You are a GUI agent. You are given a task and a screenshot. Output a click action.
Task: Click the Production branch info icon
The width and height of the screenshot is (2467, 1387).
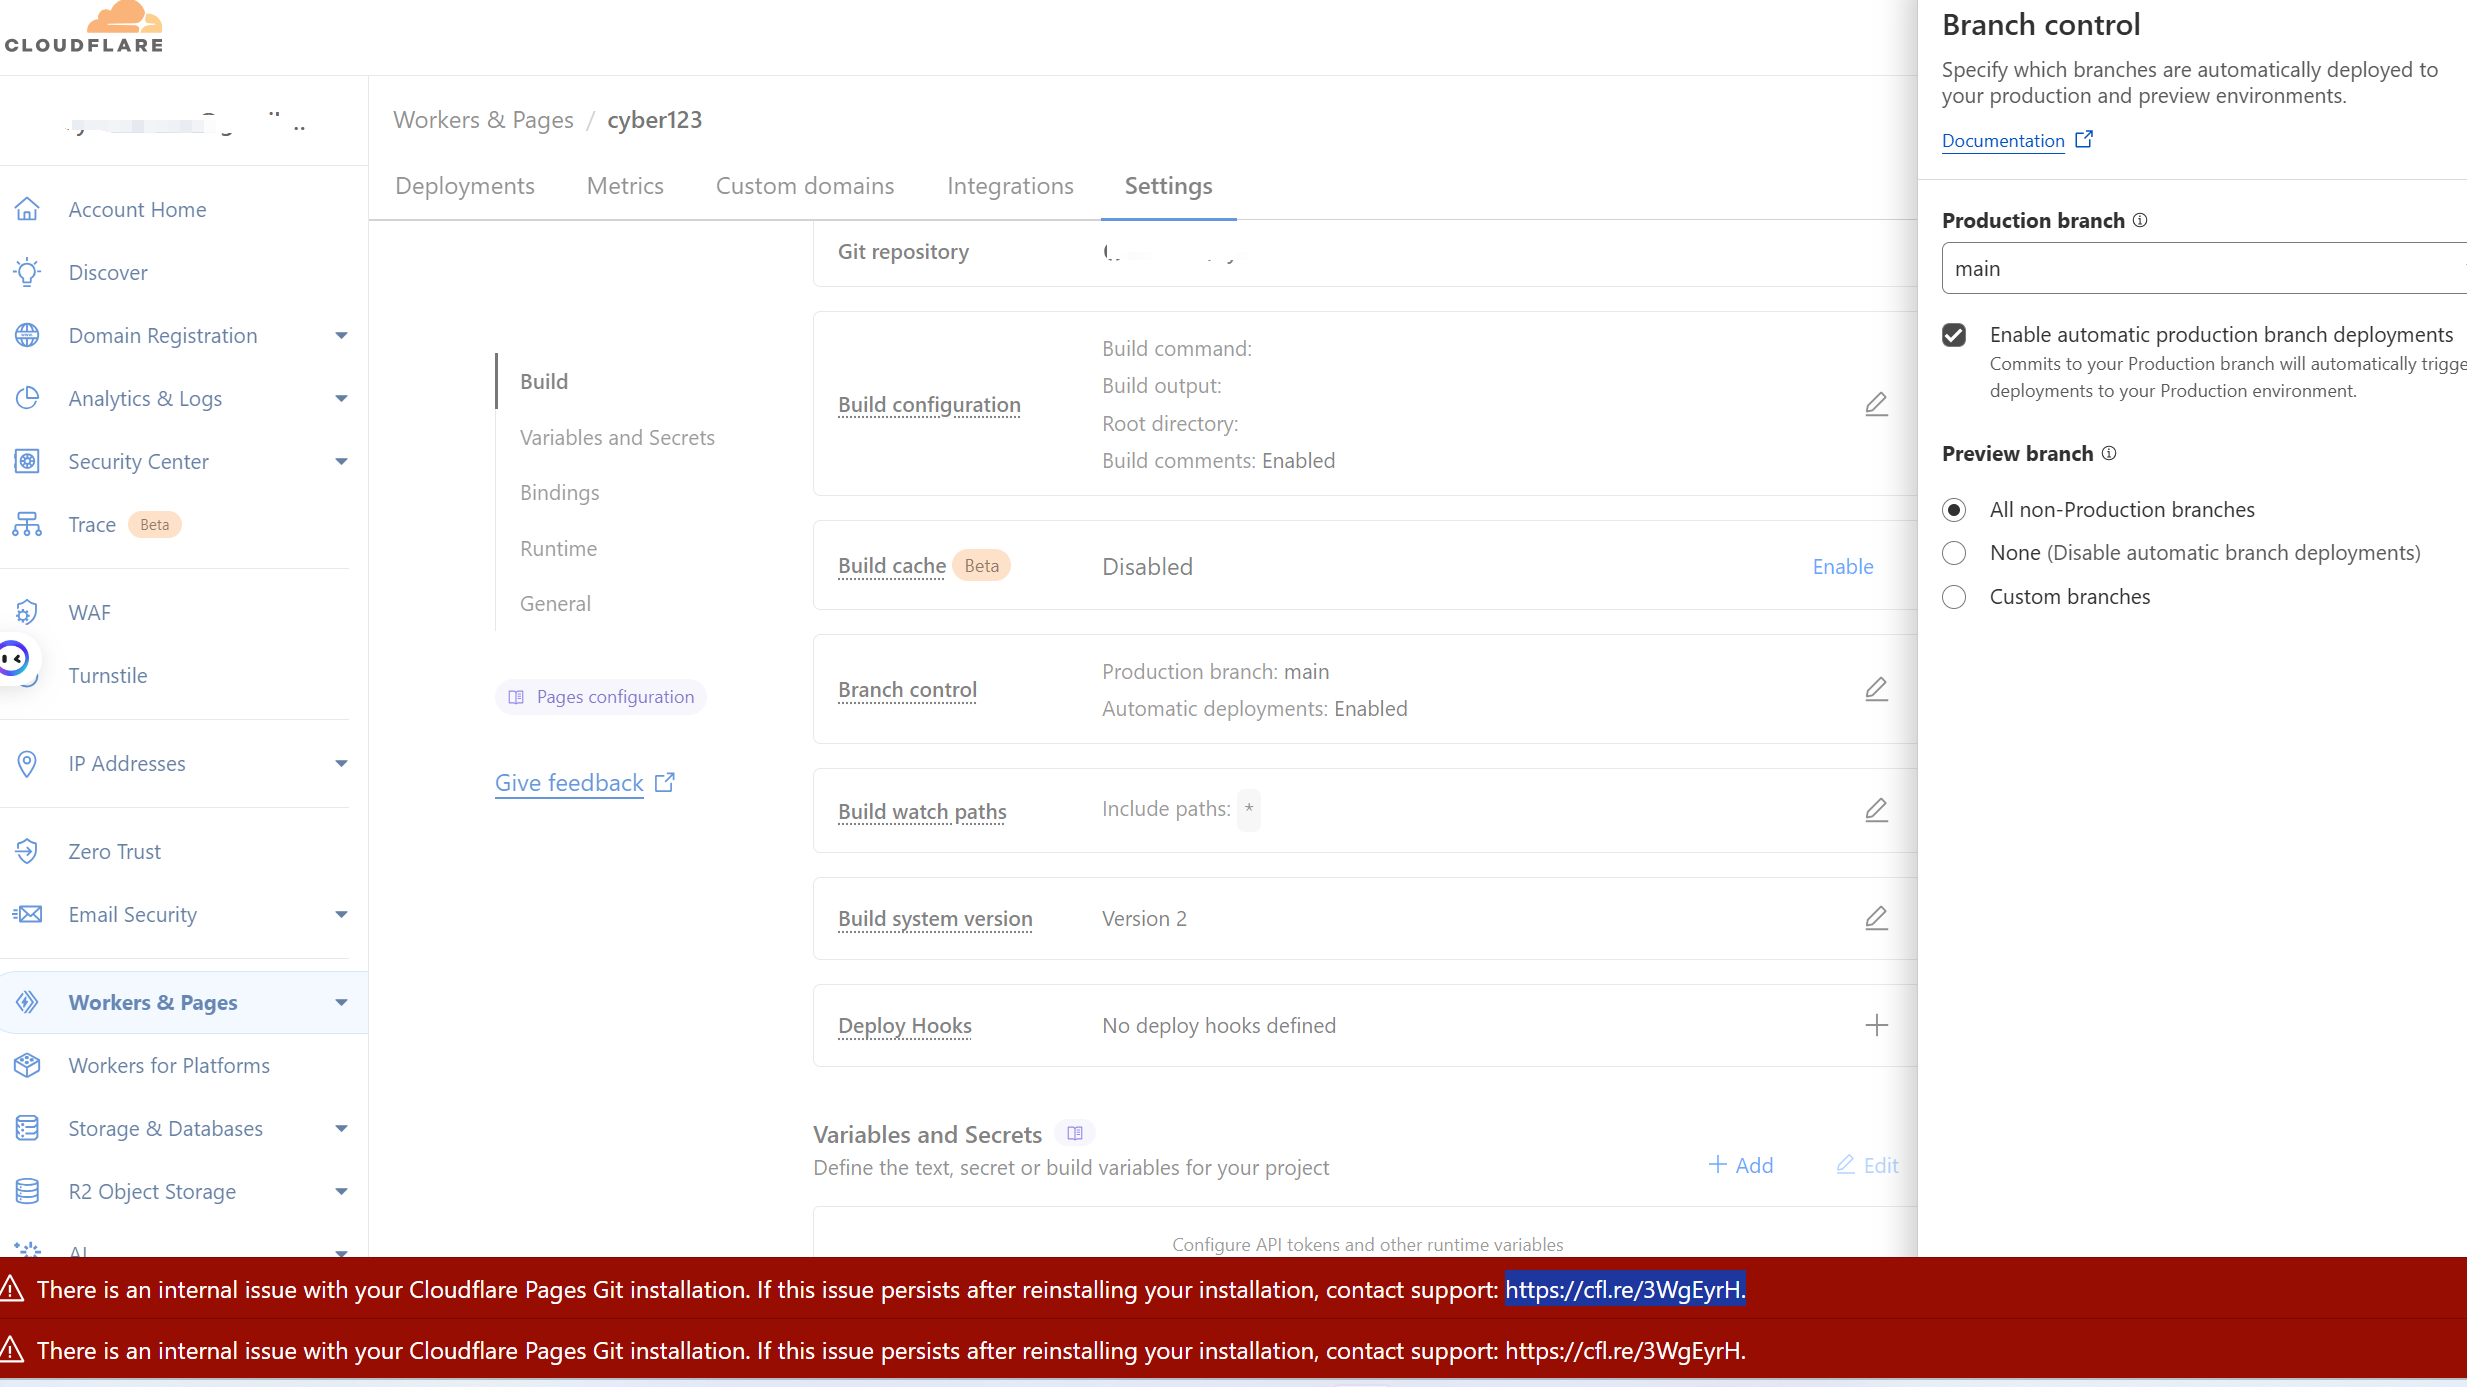pyautogui.click(x=2140, y=220)
